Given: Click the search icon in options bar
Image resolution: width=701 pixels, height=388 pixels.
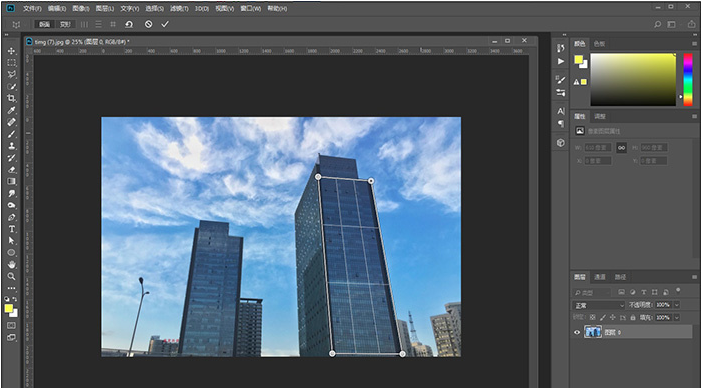Looking at the screenshot, I should click(x=657, y=25).
